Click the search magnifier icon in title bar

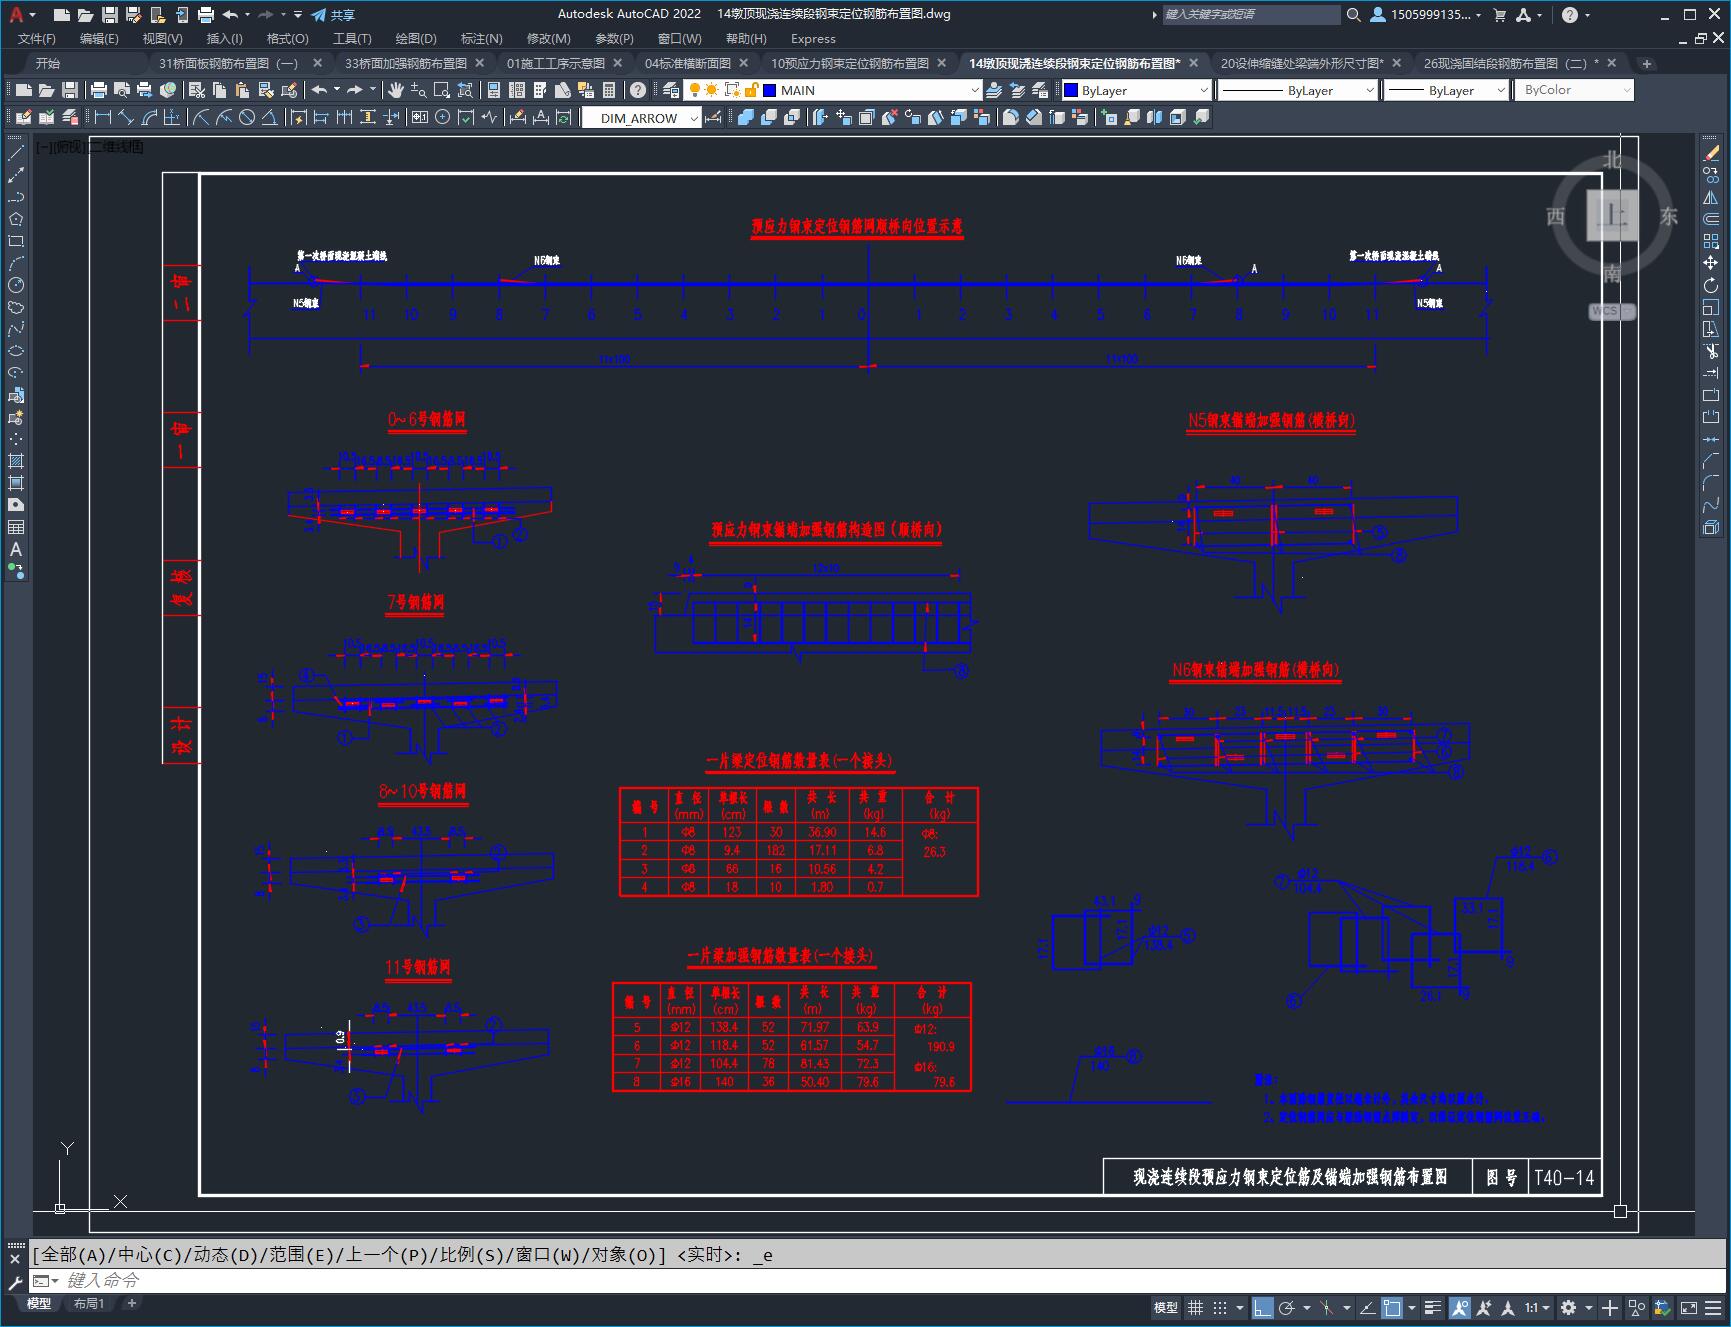pyautogui.click(x=1353, y=14)
